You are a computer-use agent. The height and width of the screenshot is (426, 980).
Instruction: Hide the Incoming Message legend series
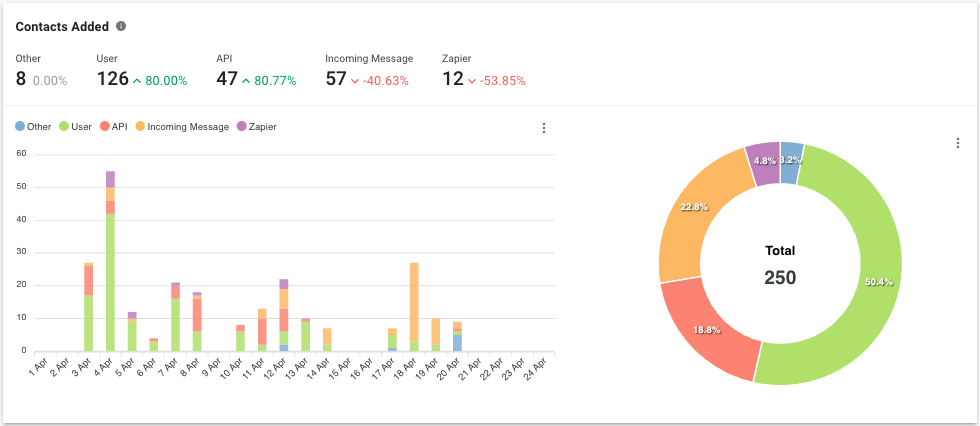tap(182, 127)
